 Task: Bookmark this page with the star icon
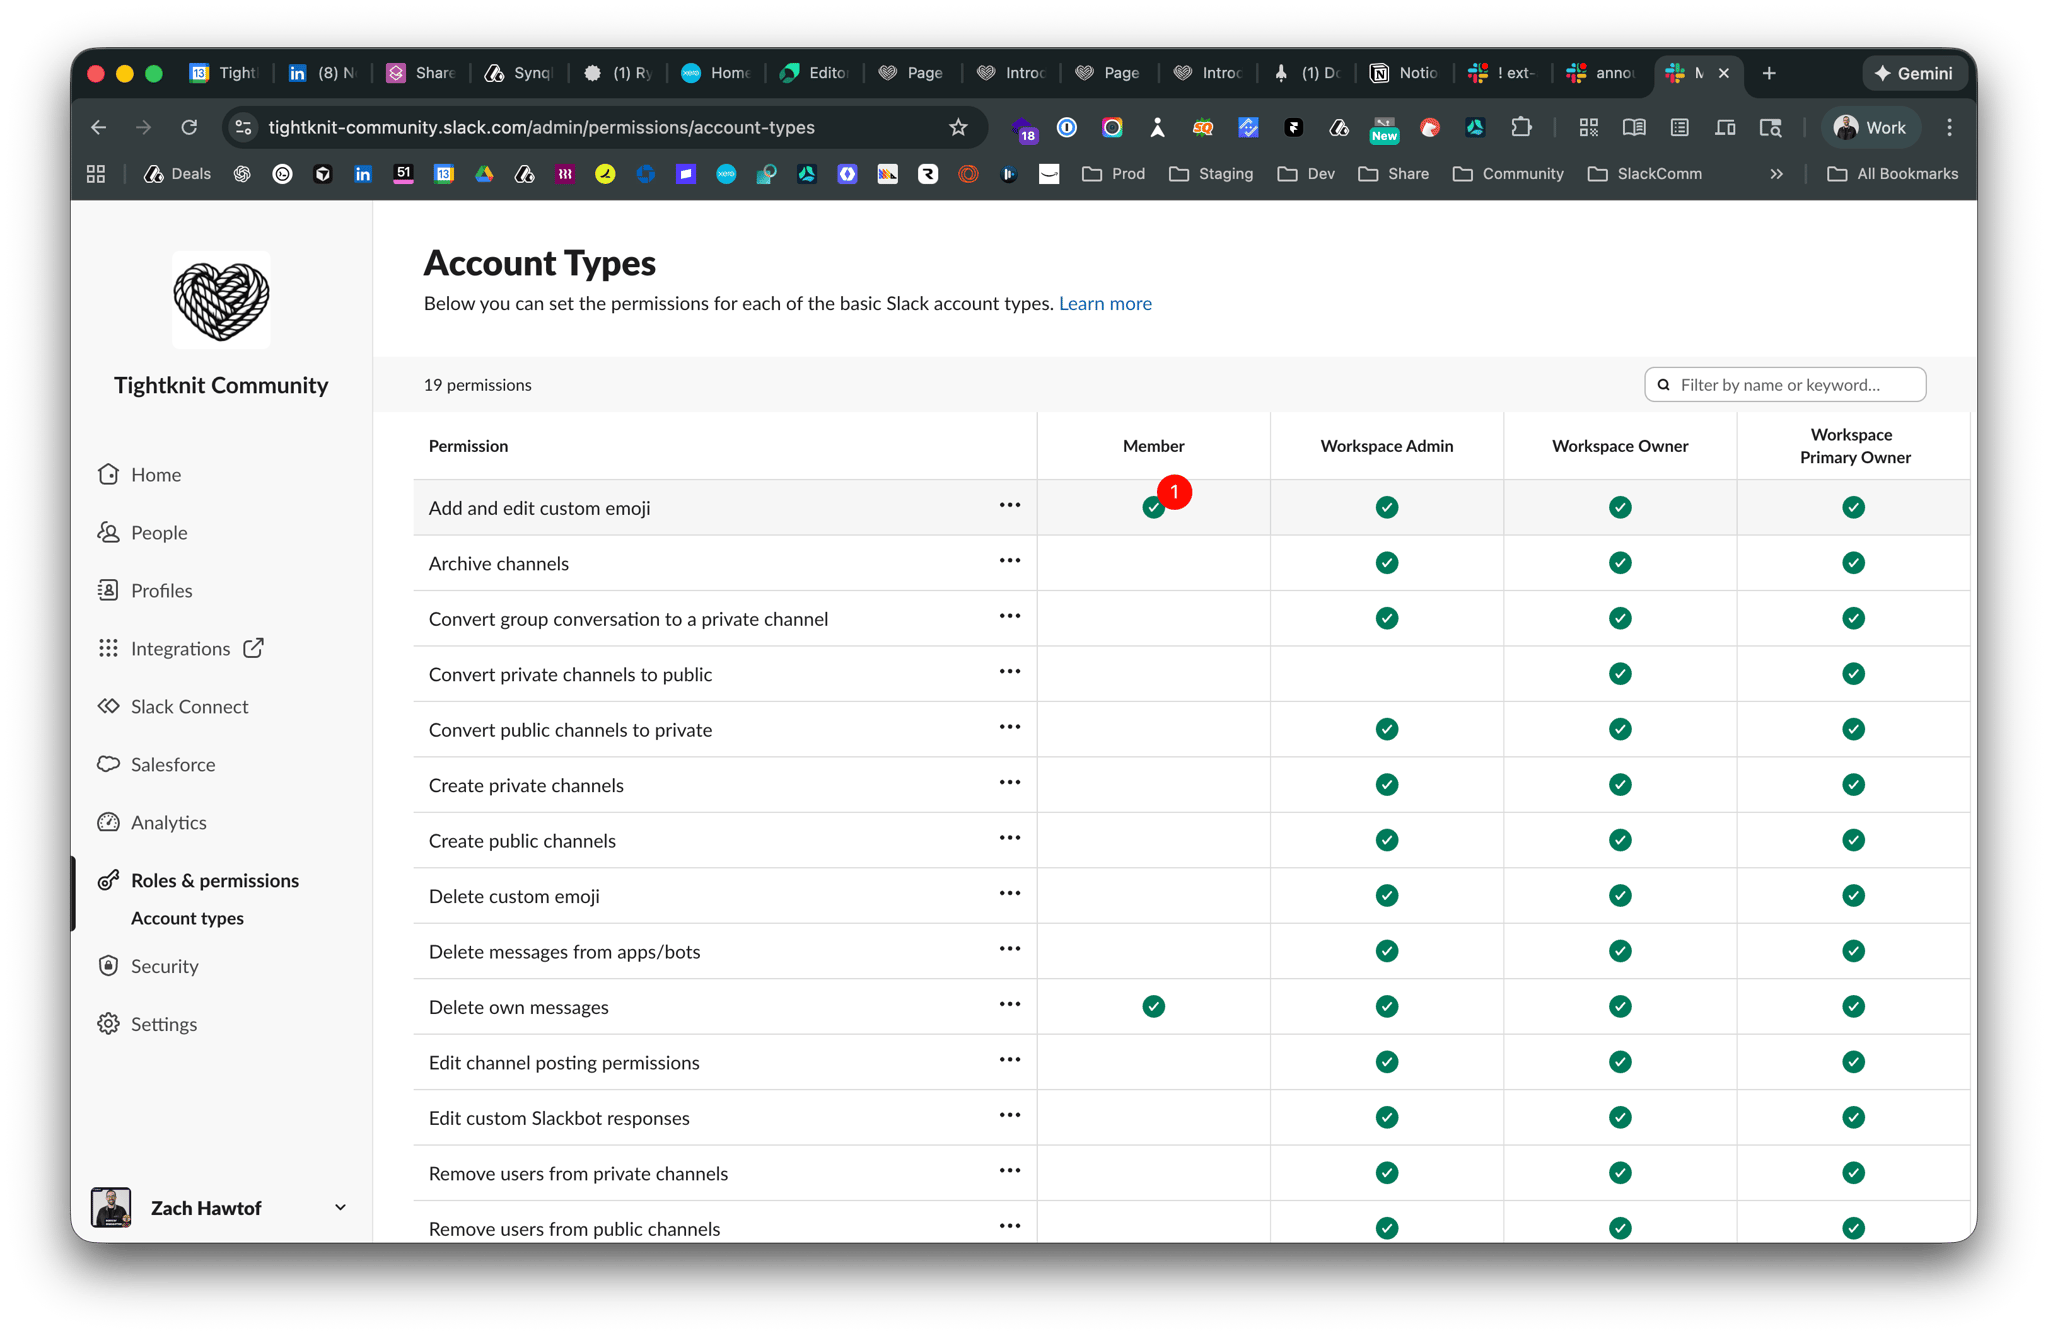(x=958, y=127)
